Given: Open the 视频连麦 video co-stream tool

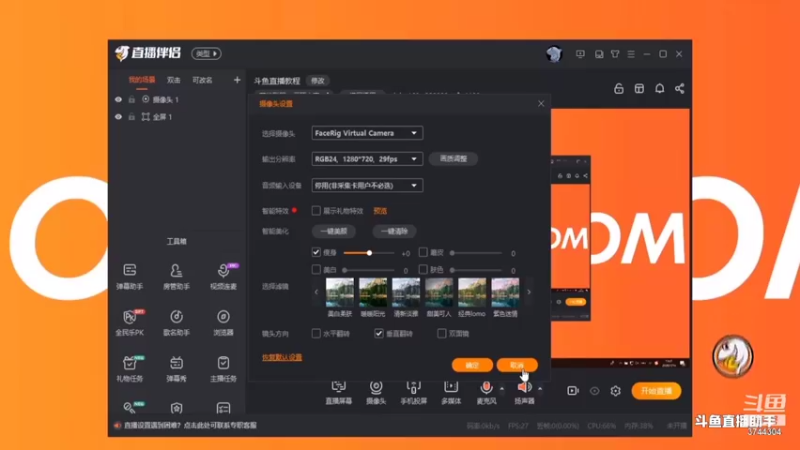Looking at the screenshot, I should (223, 277).
